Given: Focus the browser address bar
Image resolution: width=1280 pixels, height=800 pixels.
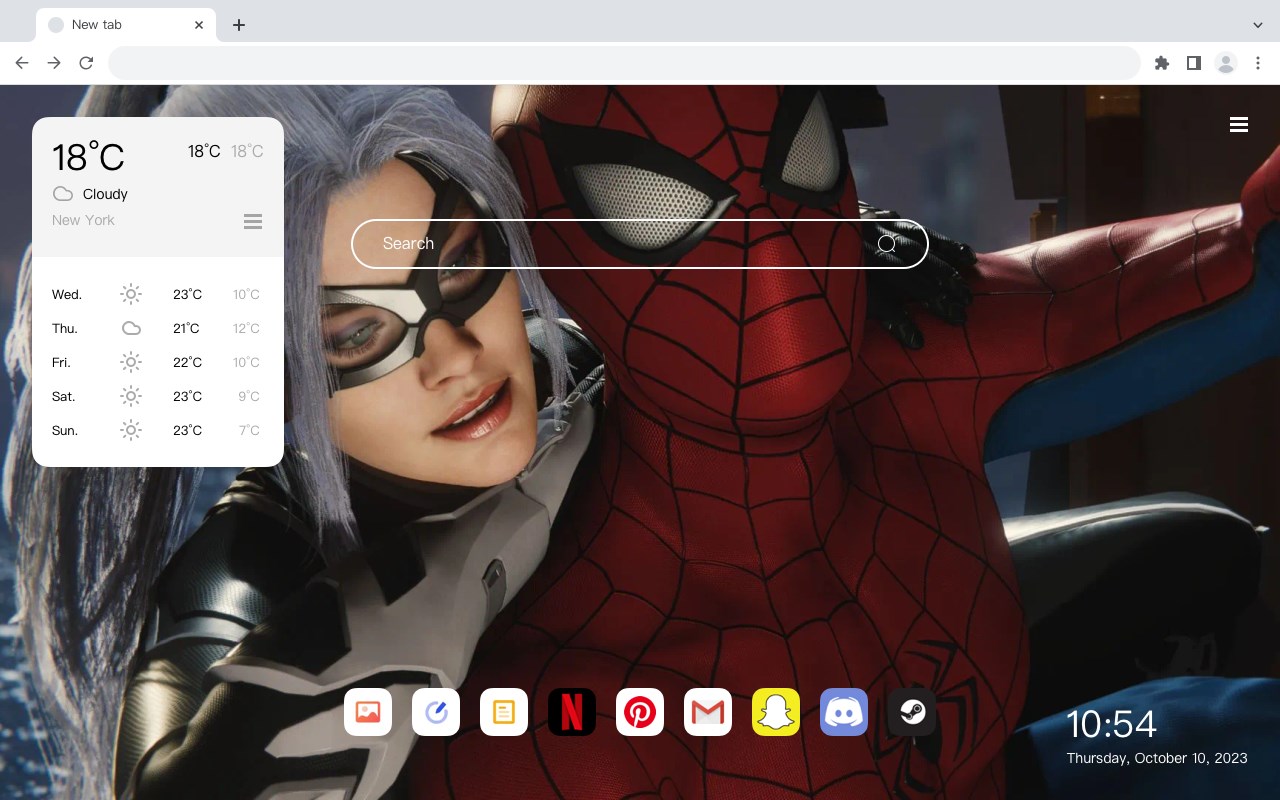Looking at the screenshot, I should pos(624,63).
